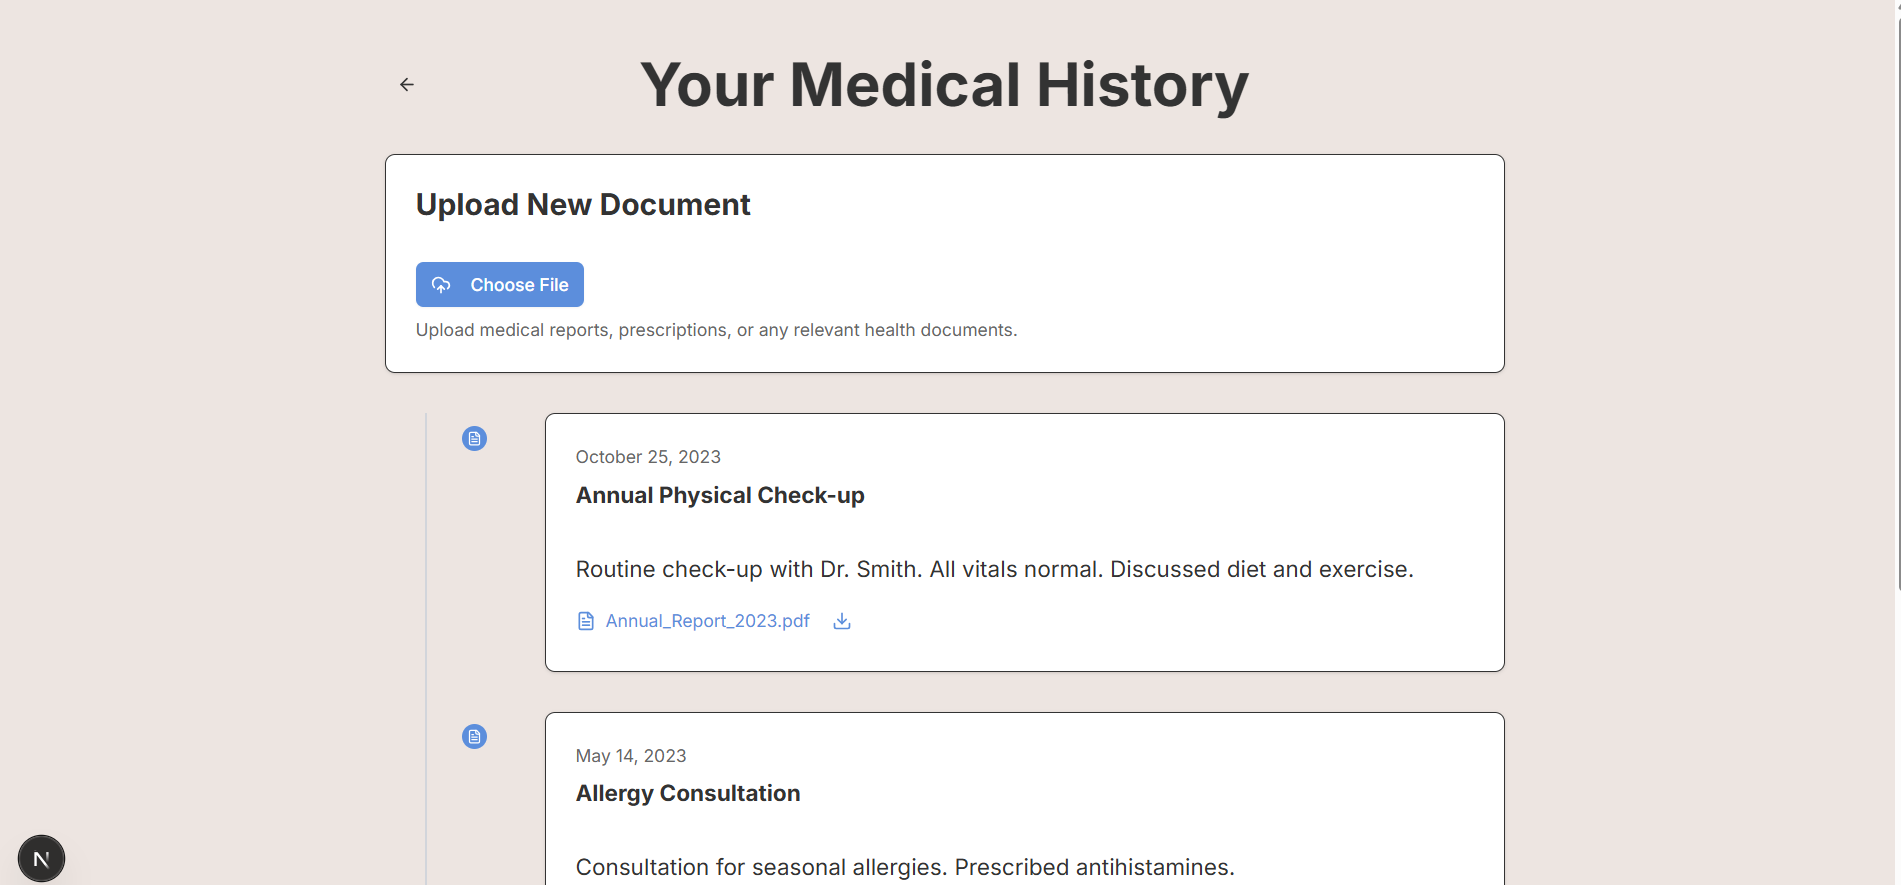Open the Next.js dev tools N badge
The image size is (1901, 885).
tap(41, 859)
